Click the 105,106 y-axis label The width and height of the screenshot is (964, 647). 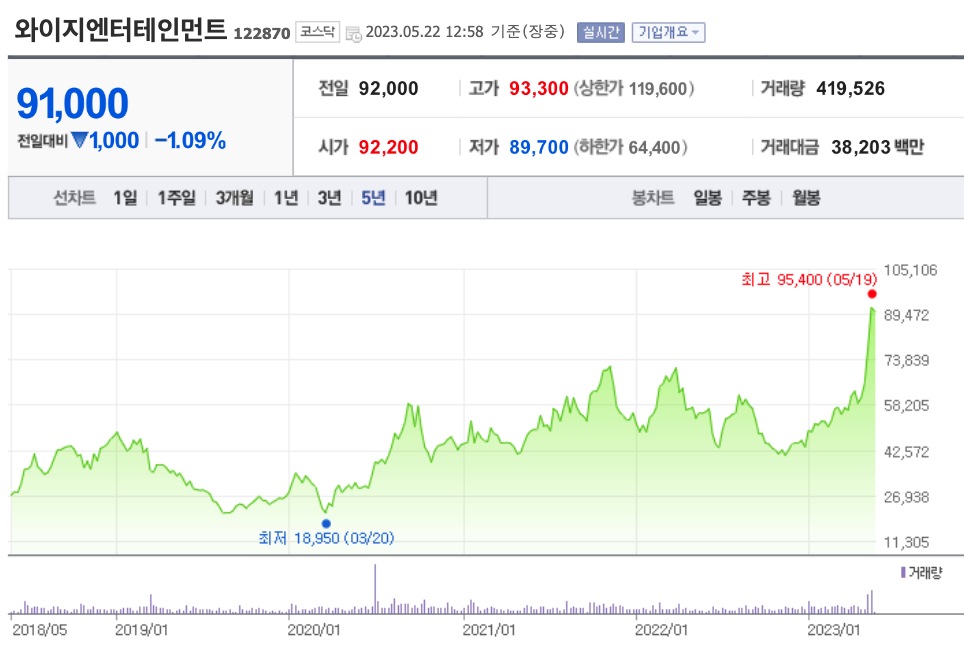coord(911,271)
